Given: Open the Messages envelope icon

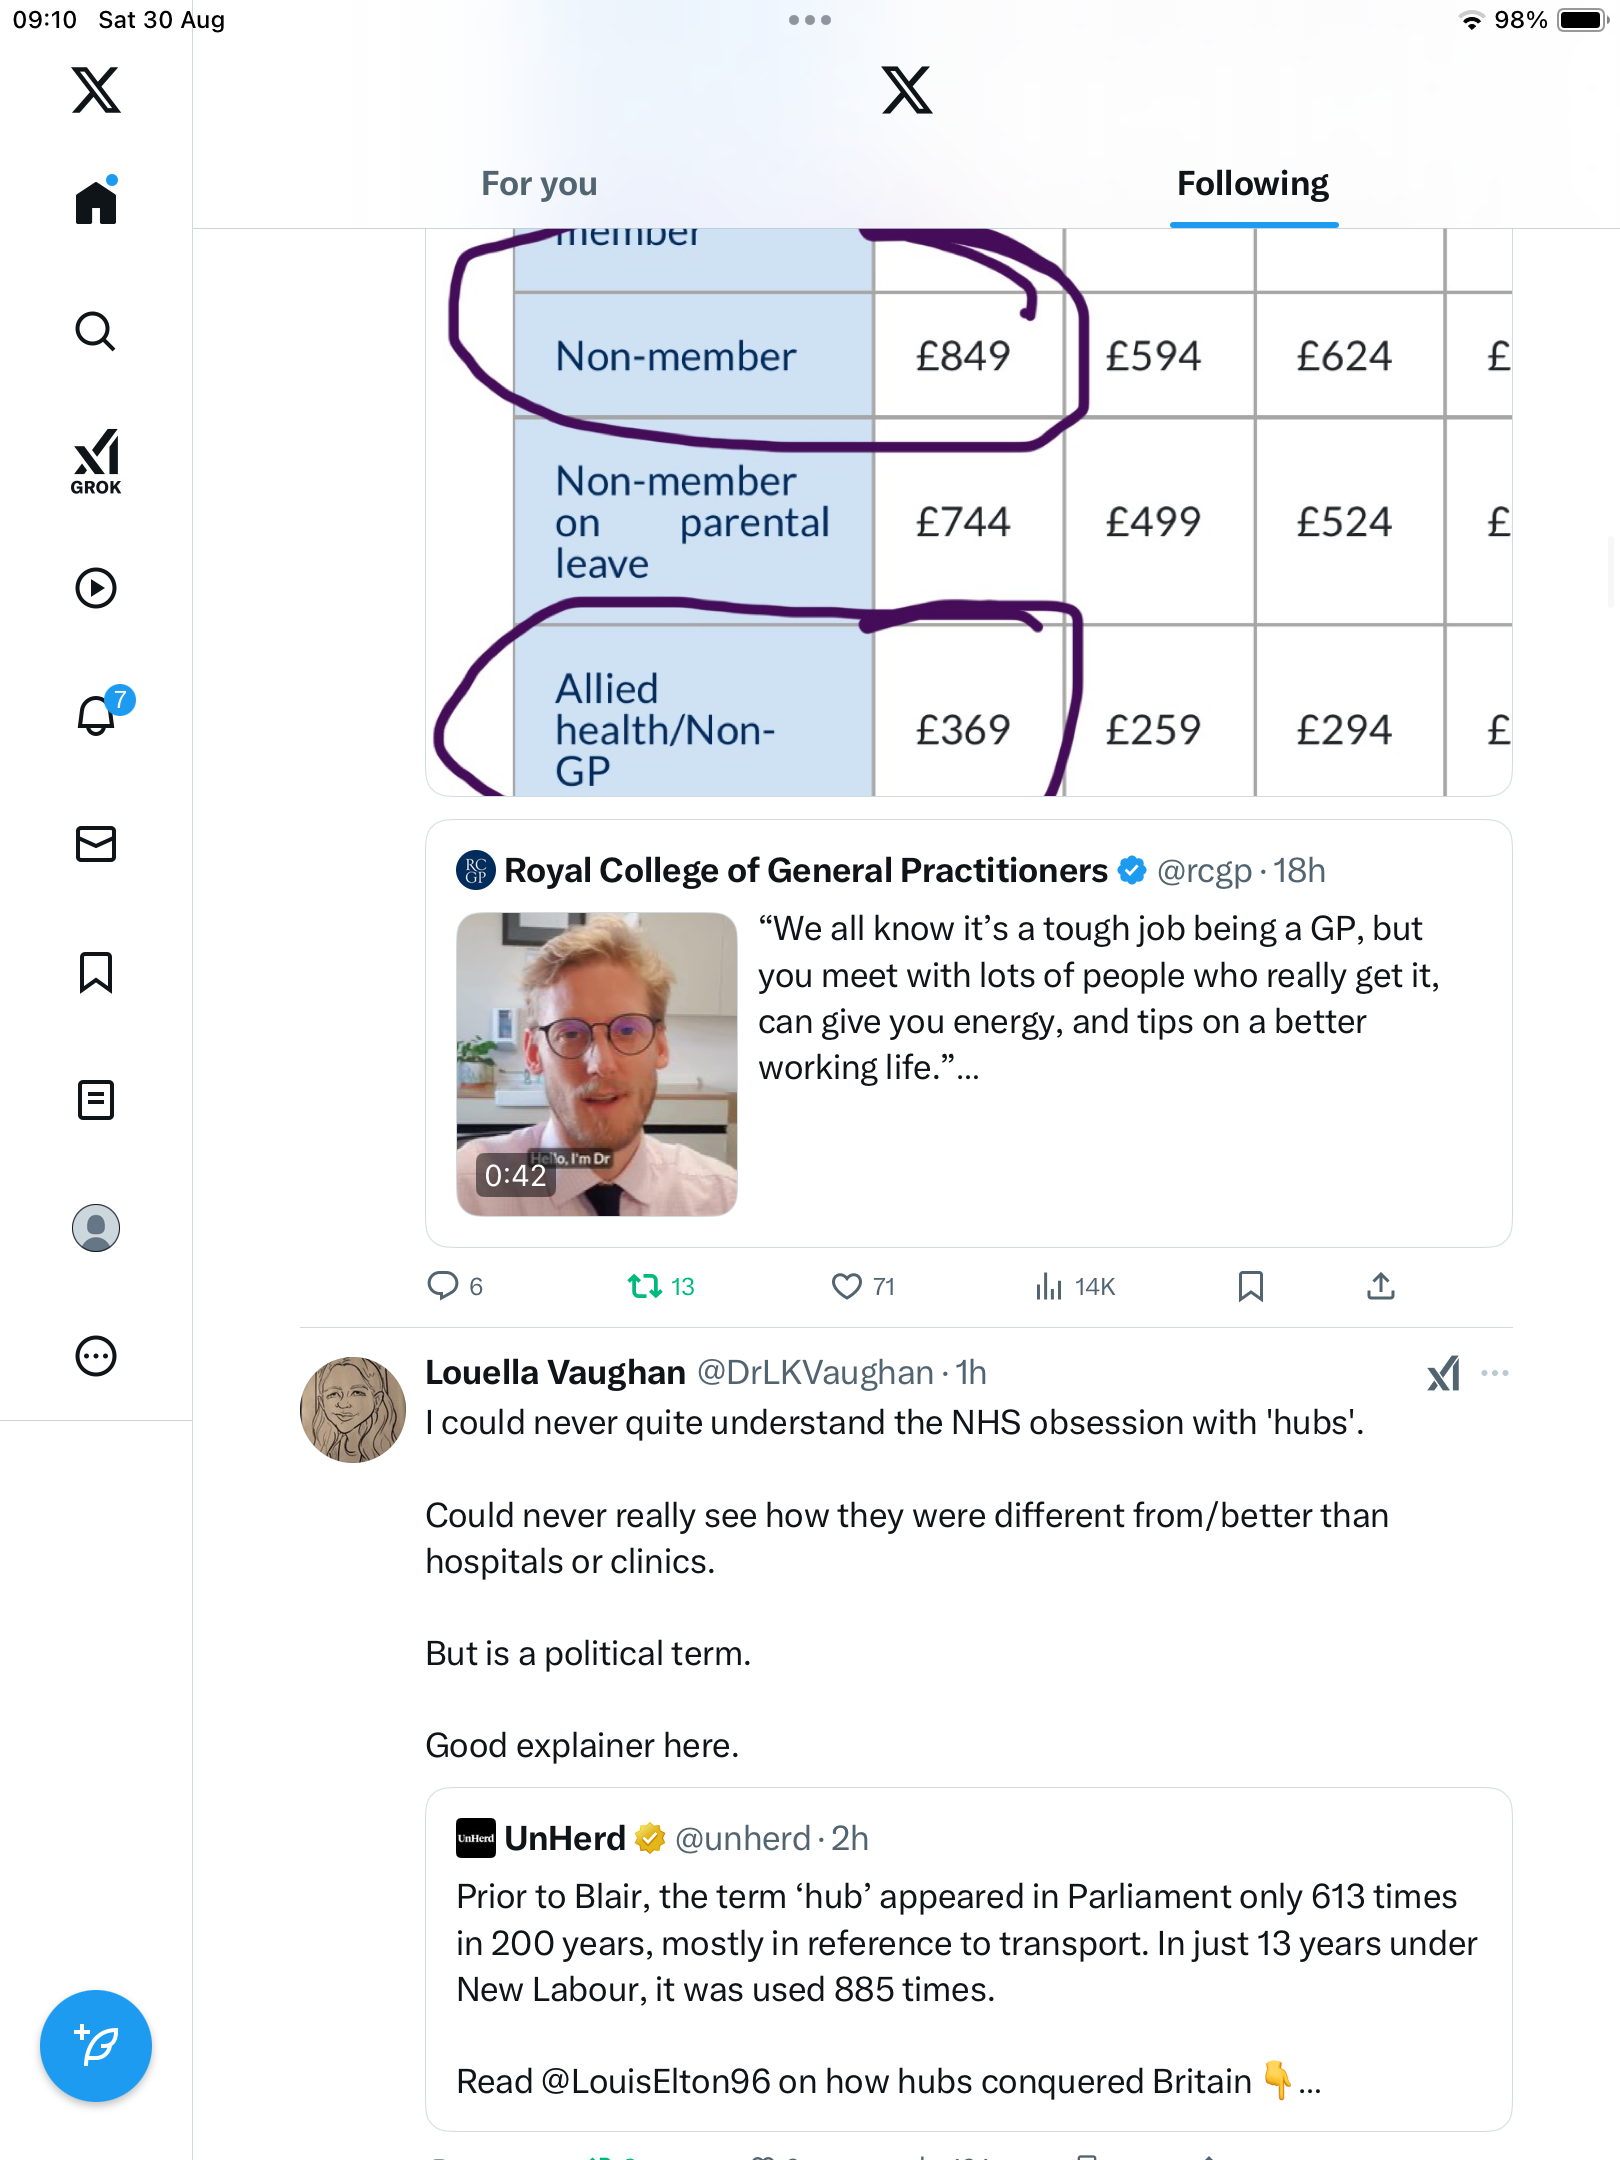Looking at the screenshot, I should (x=96, y=844).
